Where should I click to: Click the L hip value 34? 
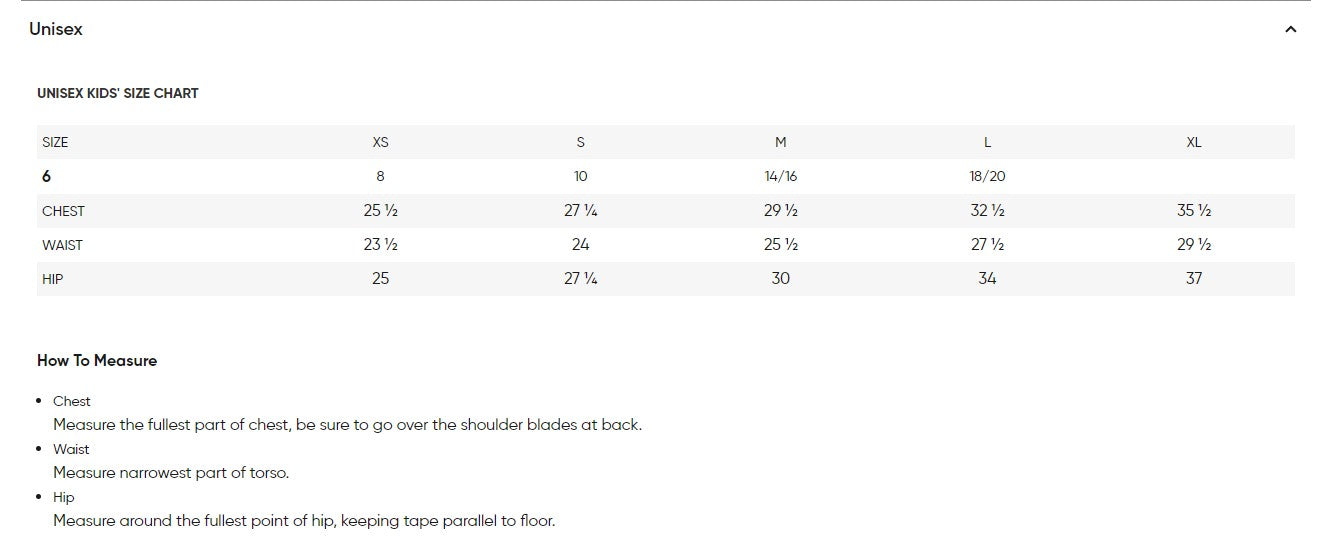987,279
